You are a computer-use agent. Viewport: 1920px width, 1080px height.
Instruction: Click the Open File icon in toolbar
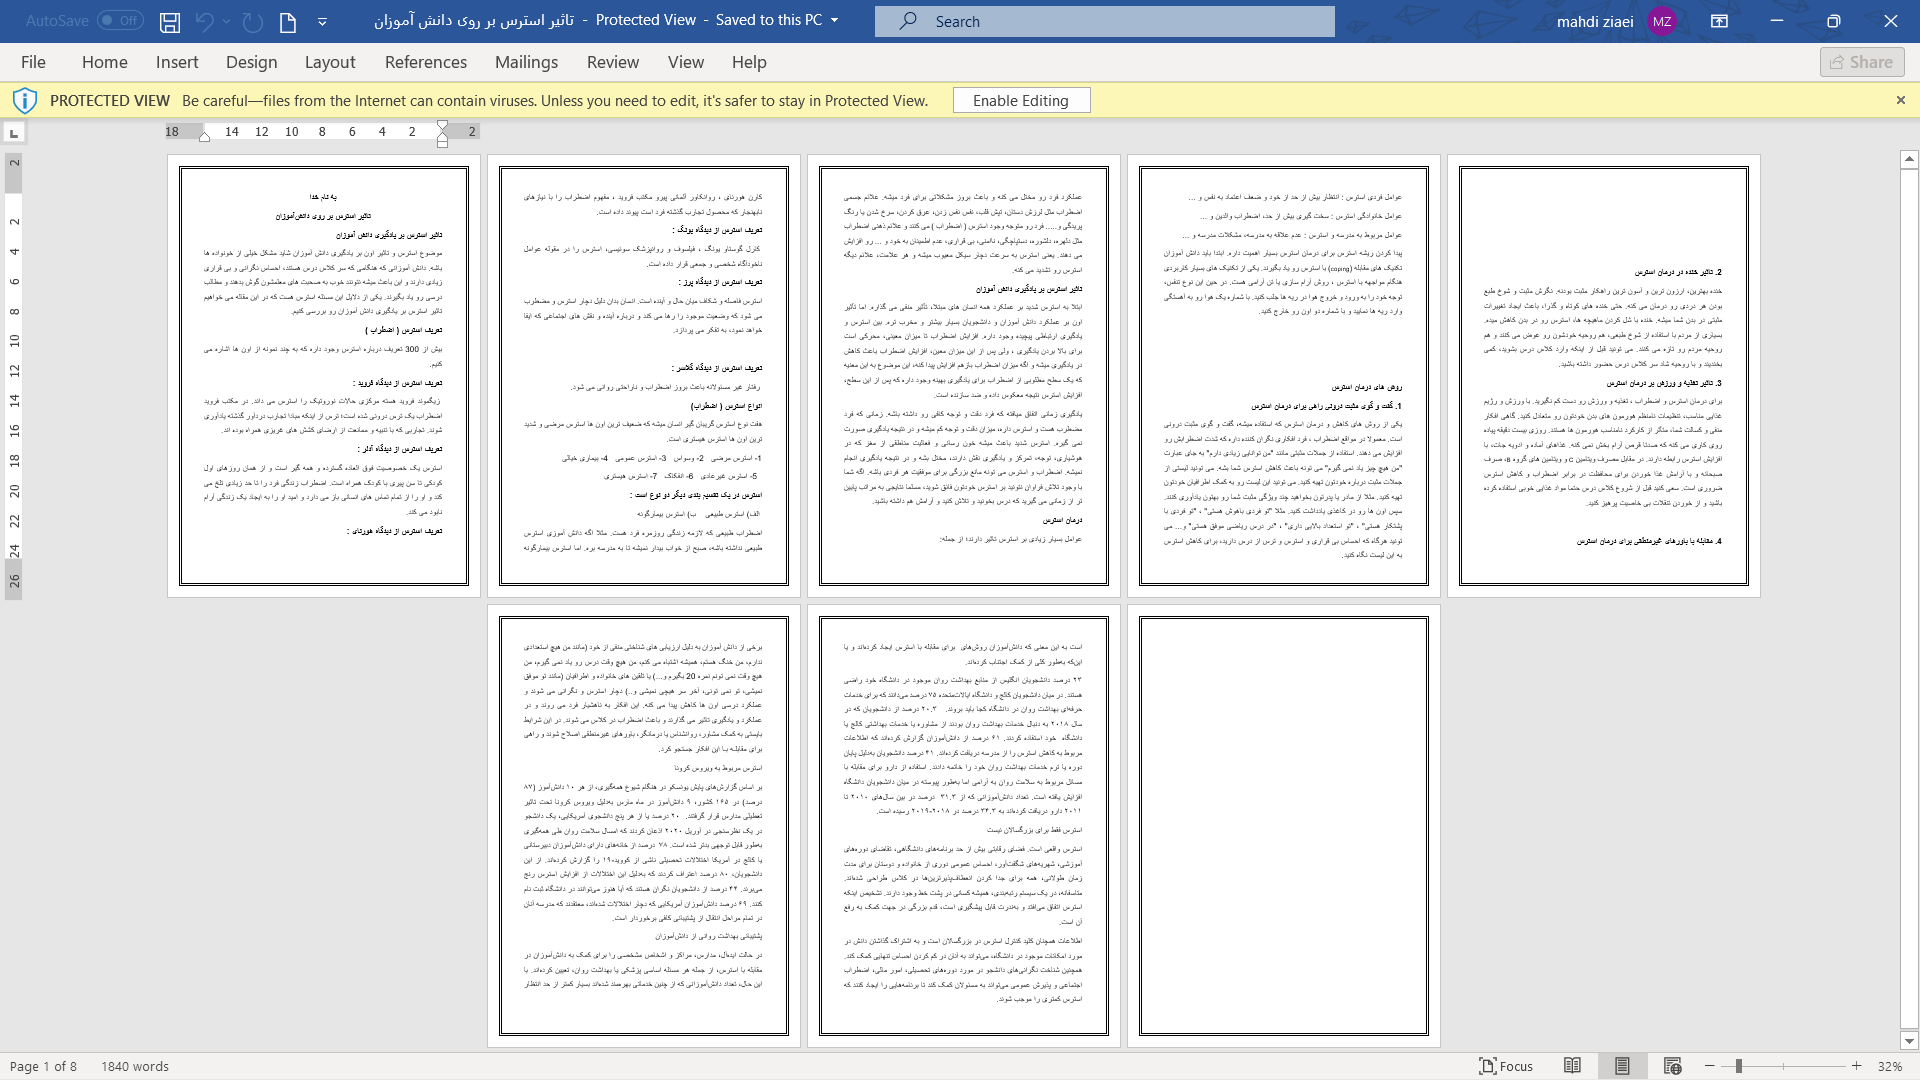(289, 21)
